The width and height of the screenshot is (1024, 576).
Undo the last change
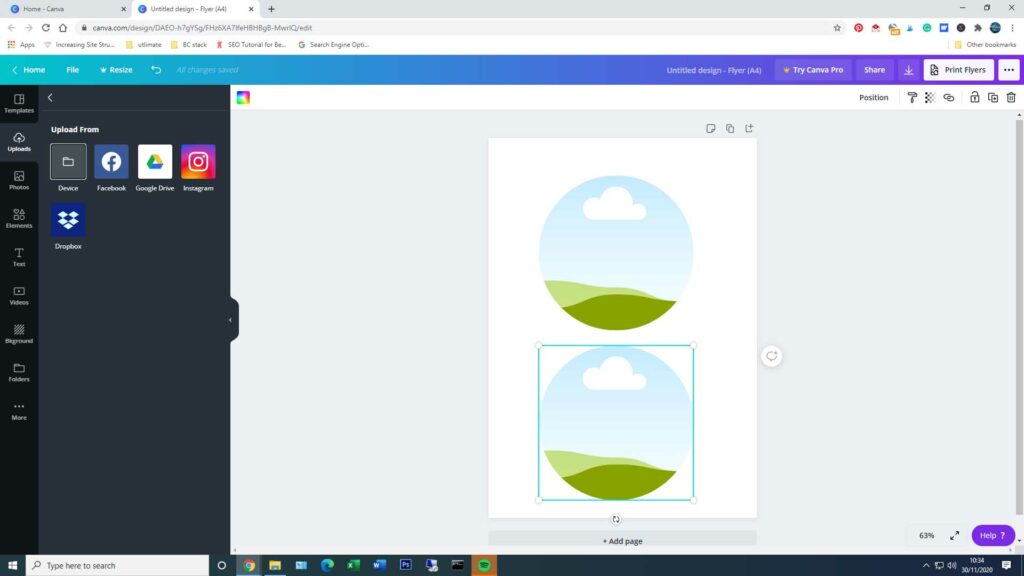(x=156, y=70)
